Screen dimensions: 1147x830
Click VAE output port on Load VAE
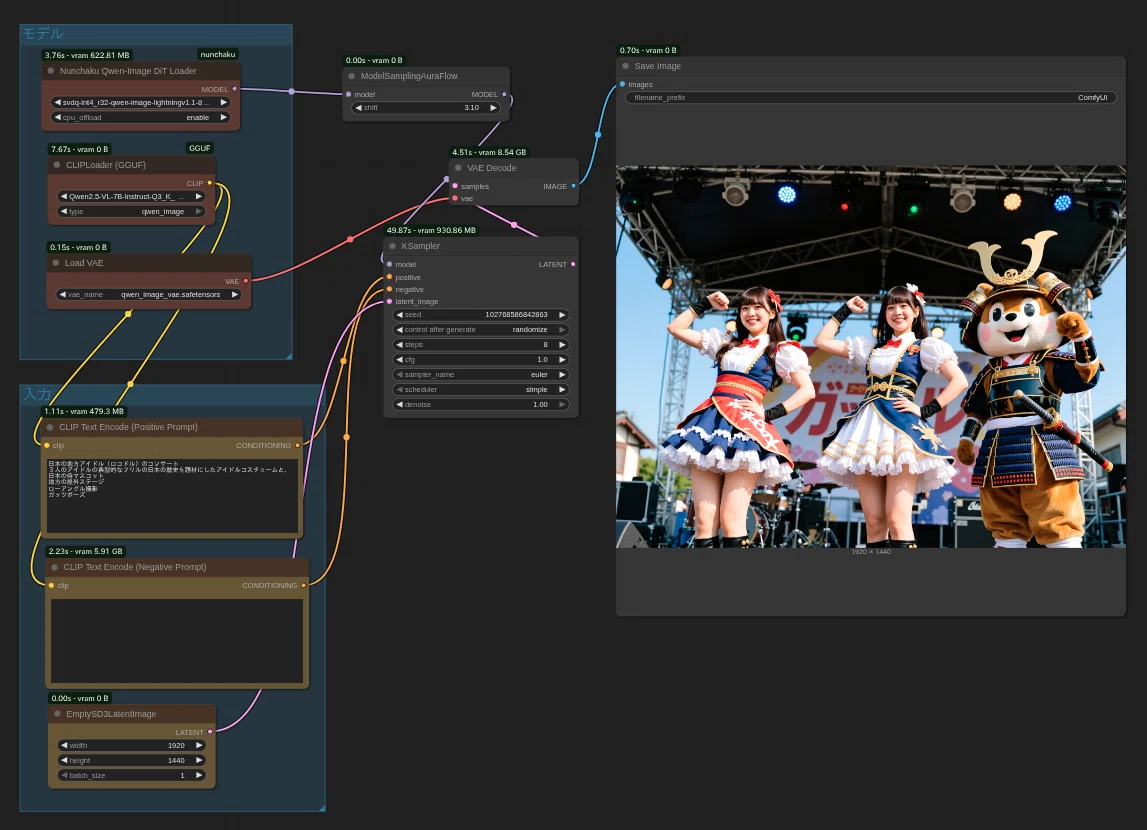click(x=246, y=281)
